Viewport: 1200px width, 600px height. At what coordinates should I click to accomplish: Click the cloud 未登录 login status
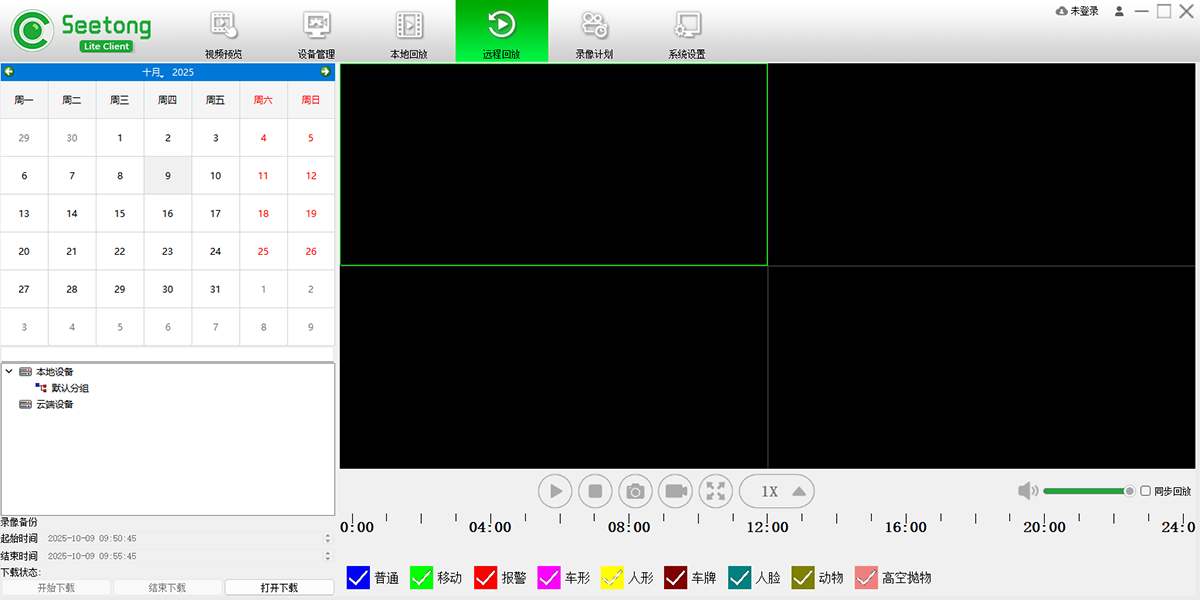[1077, 11]
